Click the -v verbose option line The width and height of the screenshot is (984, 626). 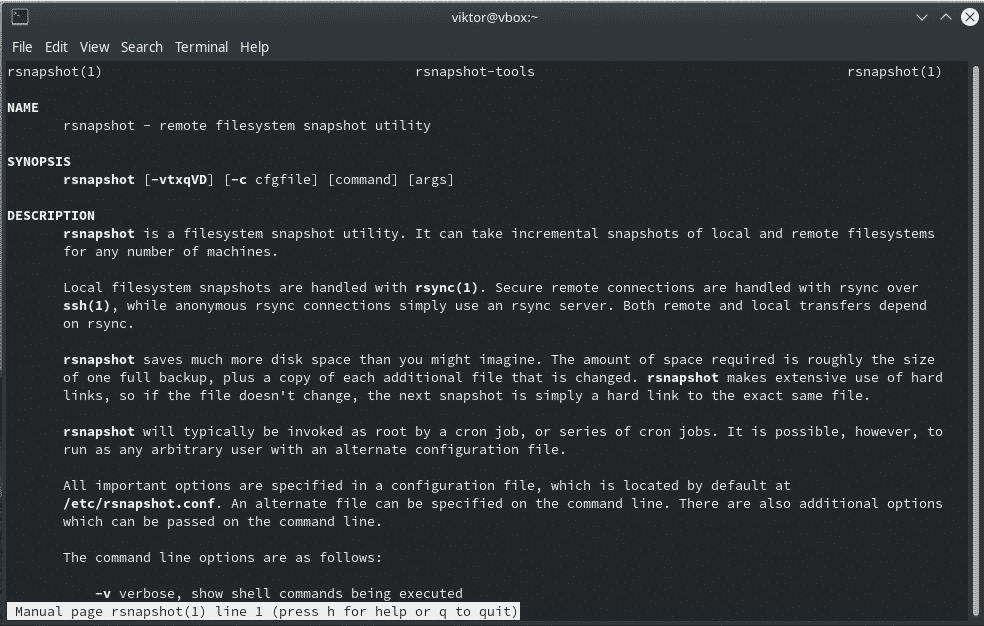(279, 593)
